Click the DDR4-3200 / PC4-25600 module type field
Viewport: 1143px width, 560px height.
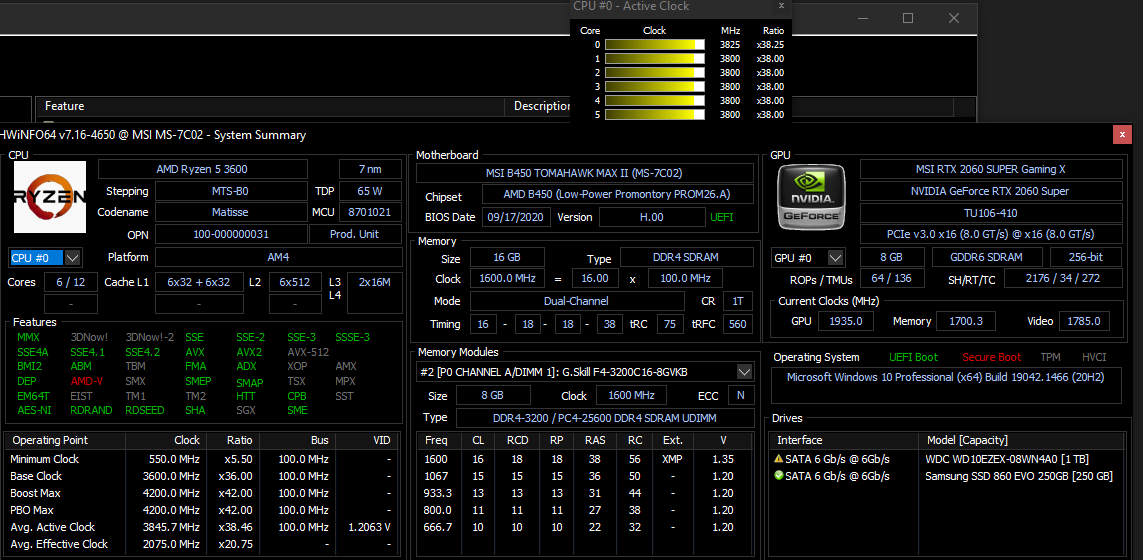pyautogui.click(x=605, y=418)
